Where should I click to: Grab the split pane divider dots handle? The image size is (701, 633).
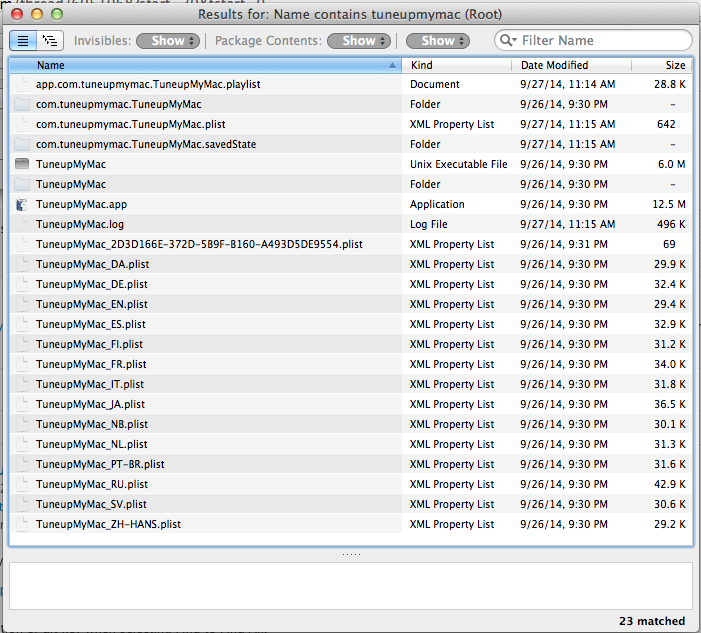point(351,554)
